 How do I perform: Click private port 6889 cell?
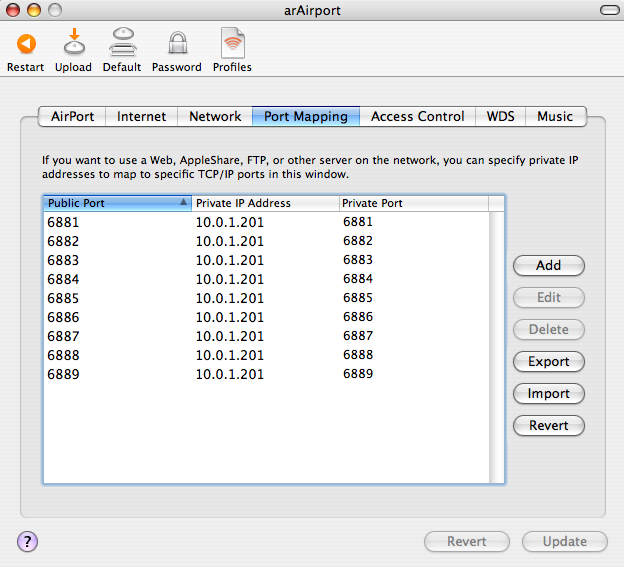coord(358,374)
